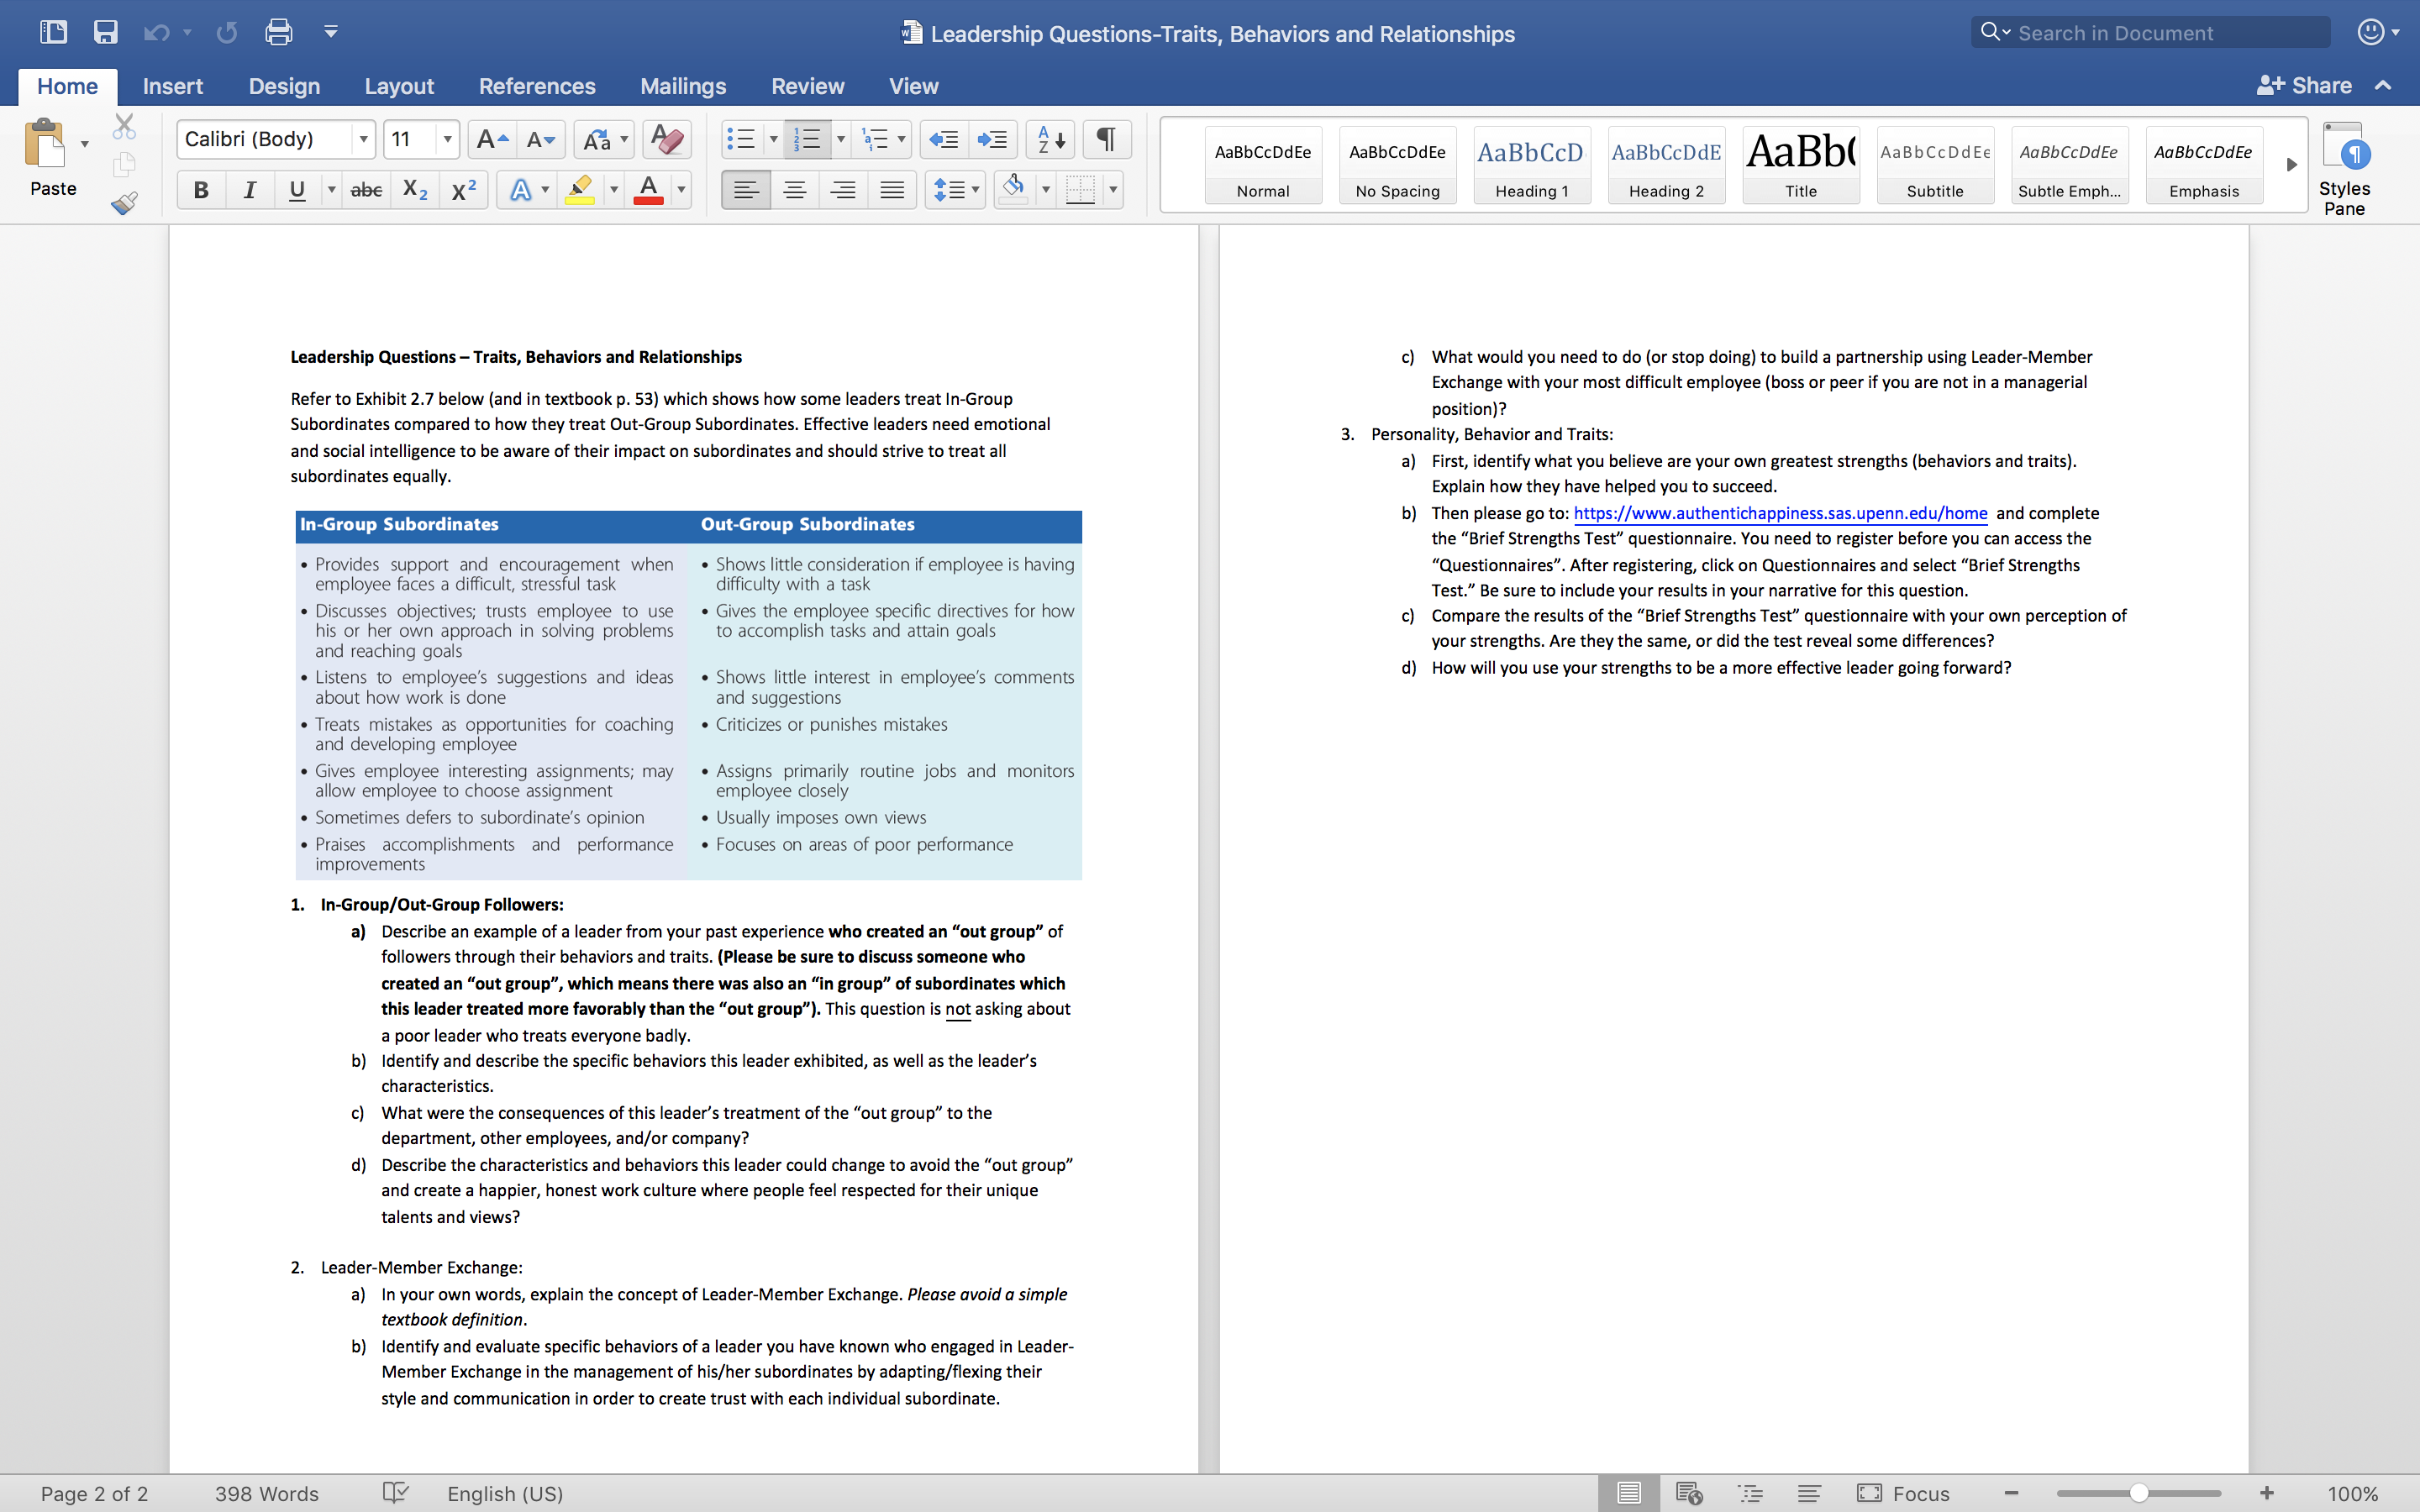Toggle bold formatting
Screen dimensions: 2420x1512
coord(200,189)
